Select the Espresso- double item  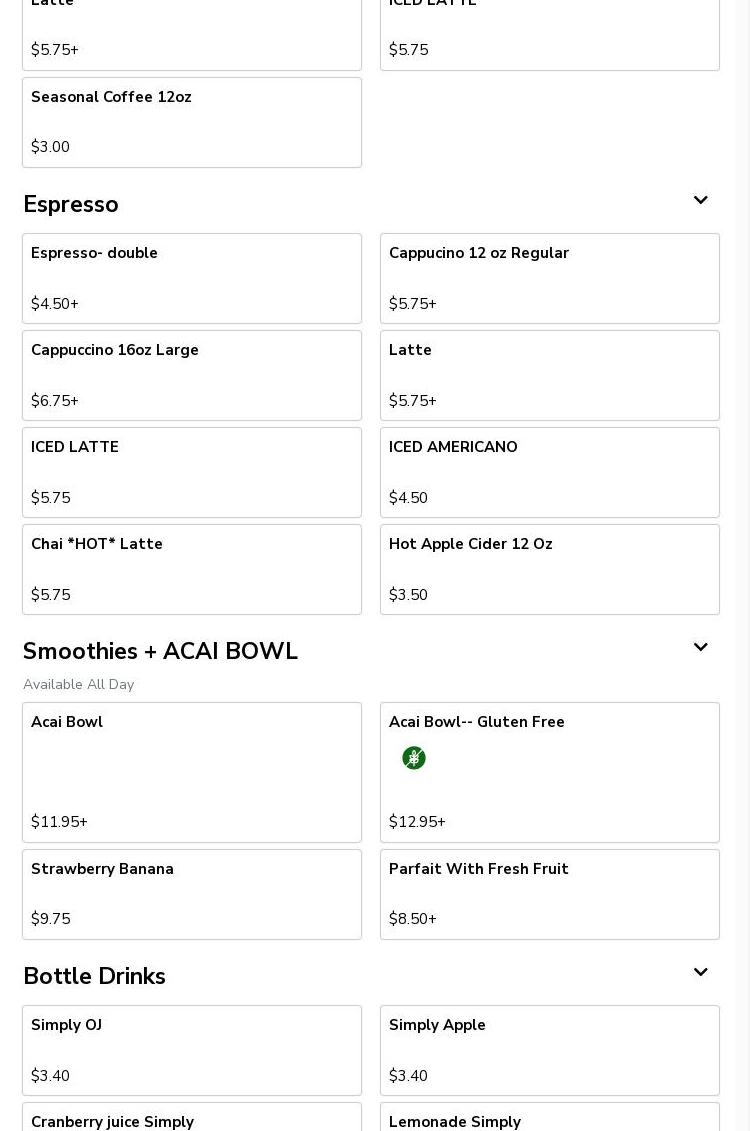point(192,278)
